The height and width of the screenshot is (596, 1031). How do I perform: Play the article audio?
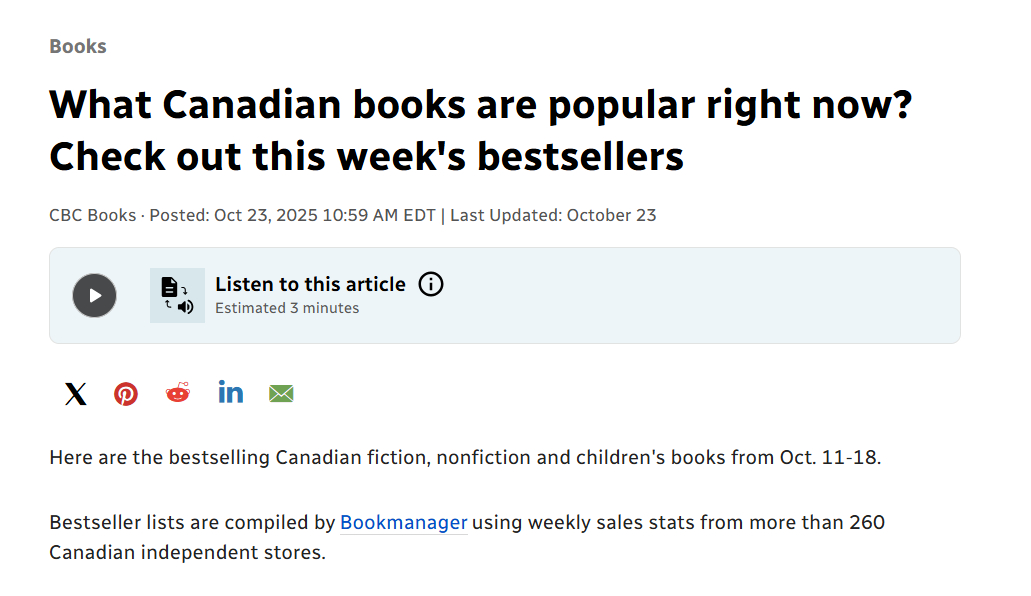[94, 296]
